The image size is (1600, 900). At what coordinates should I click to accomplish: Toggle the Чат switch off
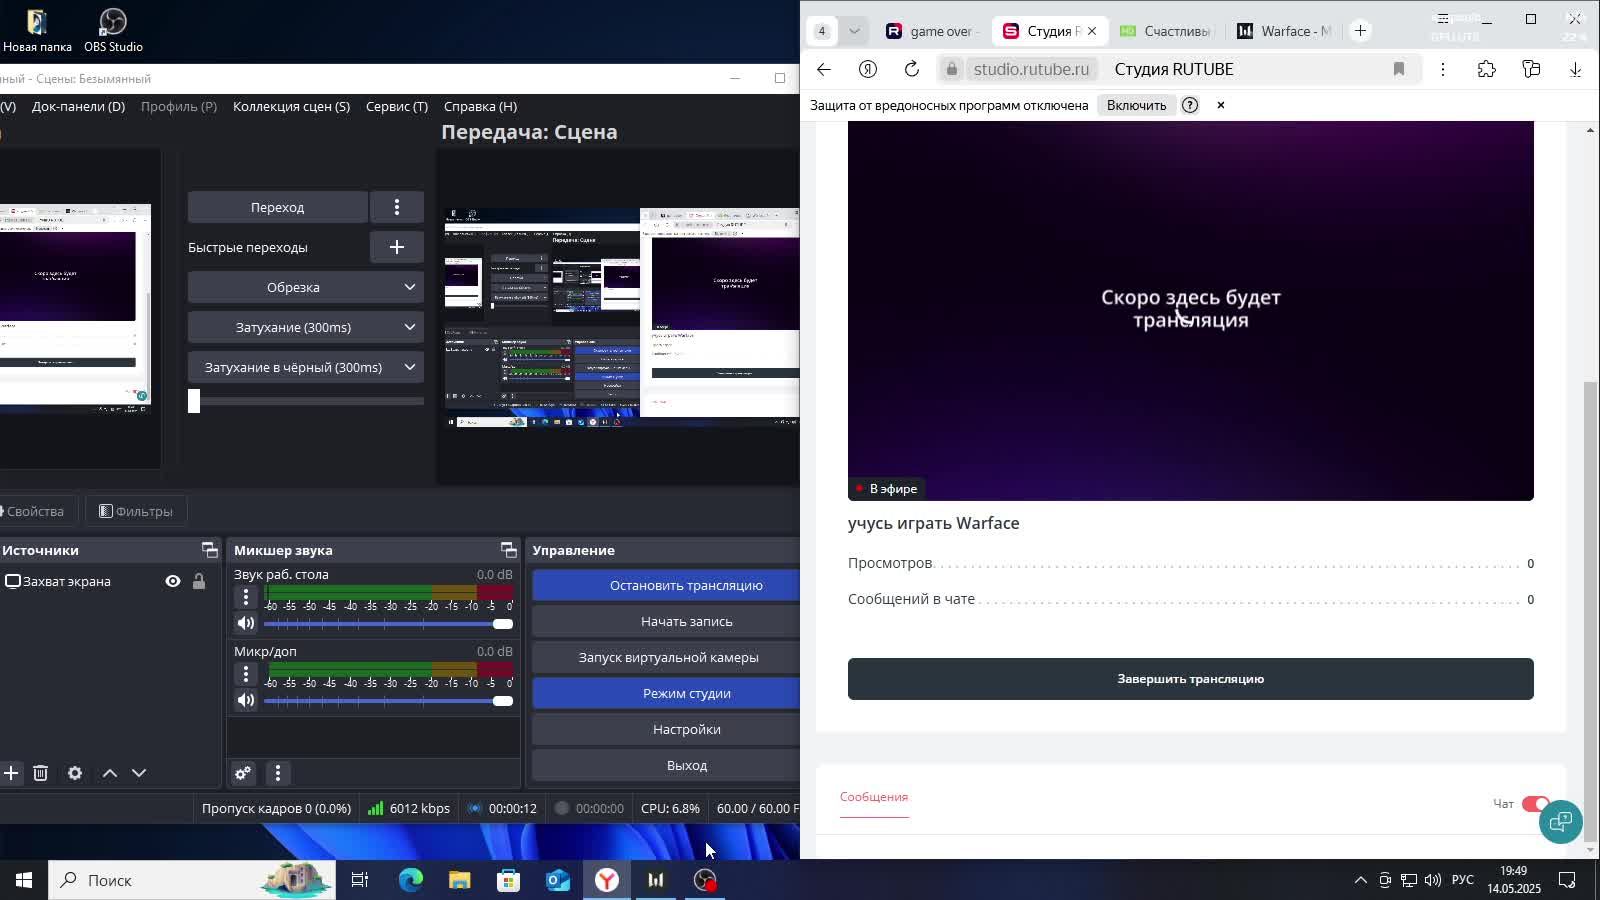(x=1535, y=804)
